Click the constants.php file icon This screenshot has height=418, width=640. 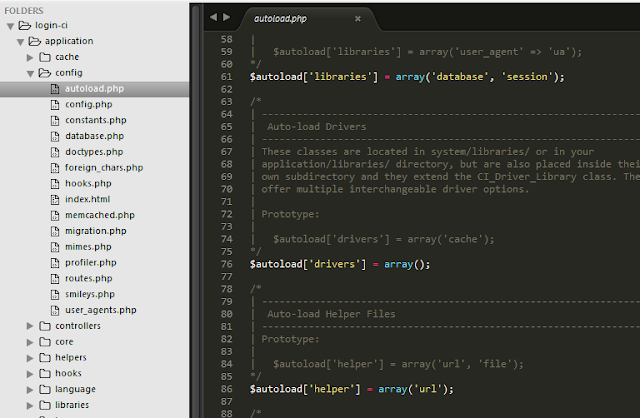[x=55, y=120]
